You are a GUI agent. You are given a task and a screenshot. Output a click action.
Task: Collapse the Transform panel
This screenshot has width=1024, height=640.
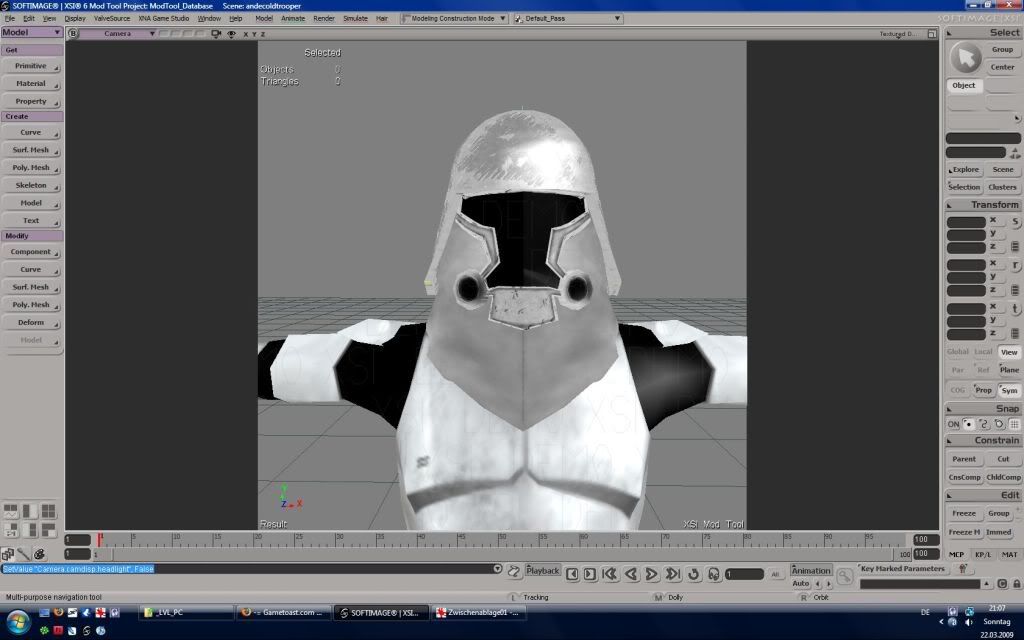point(949,205)
